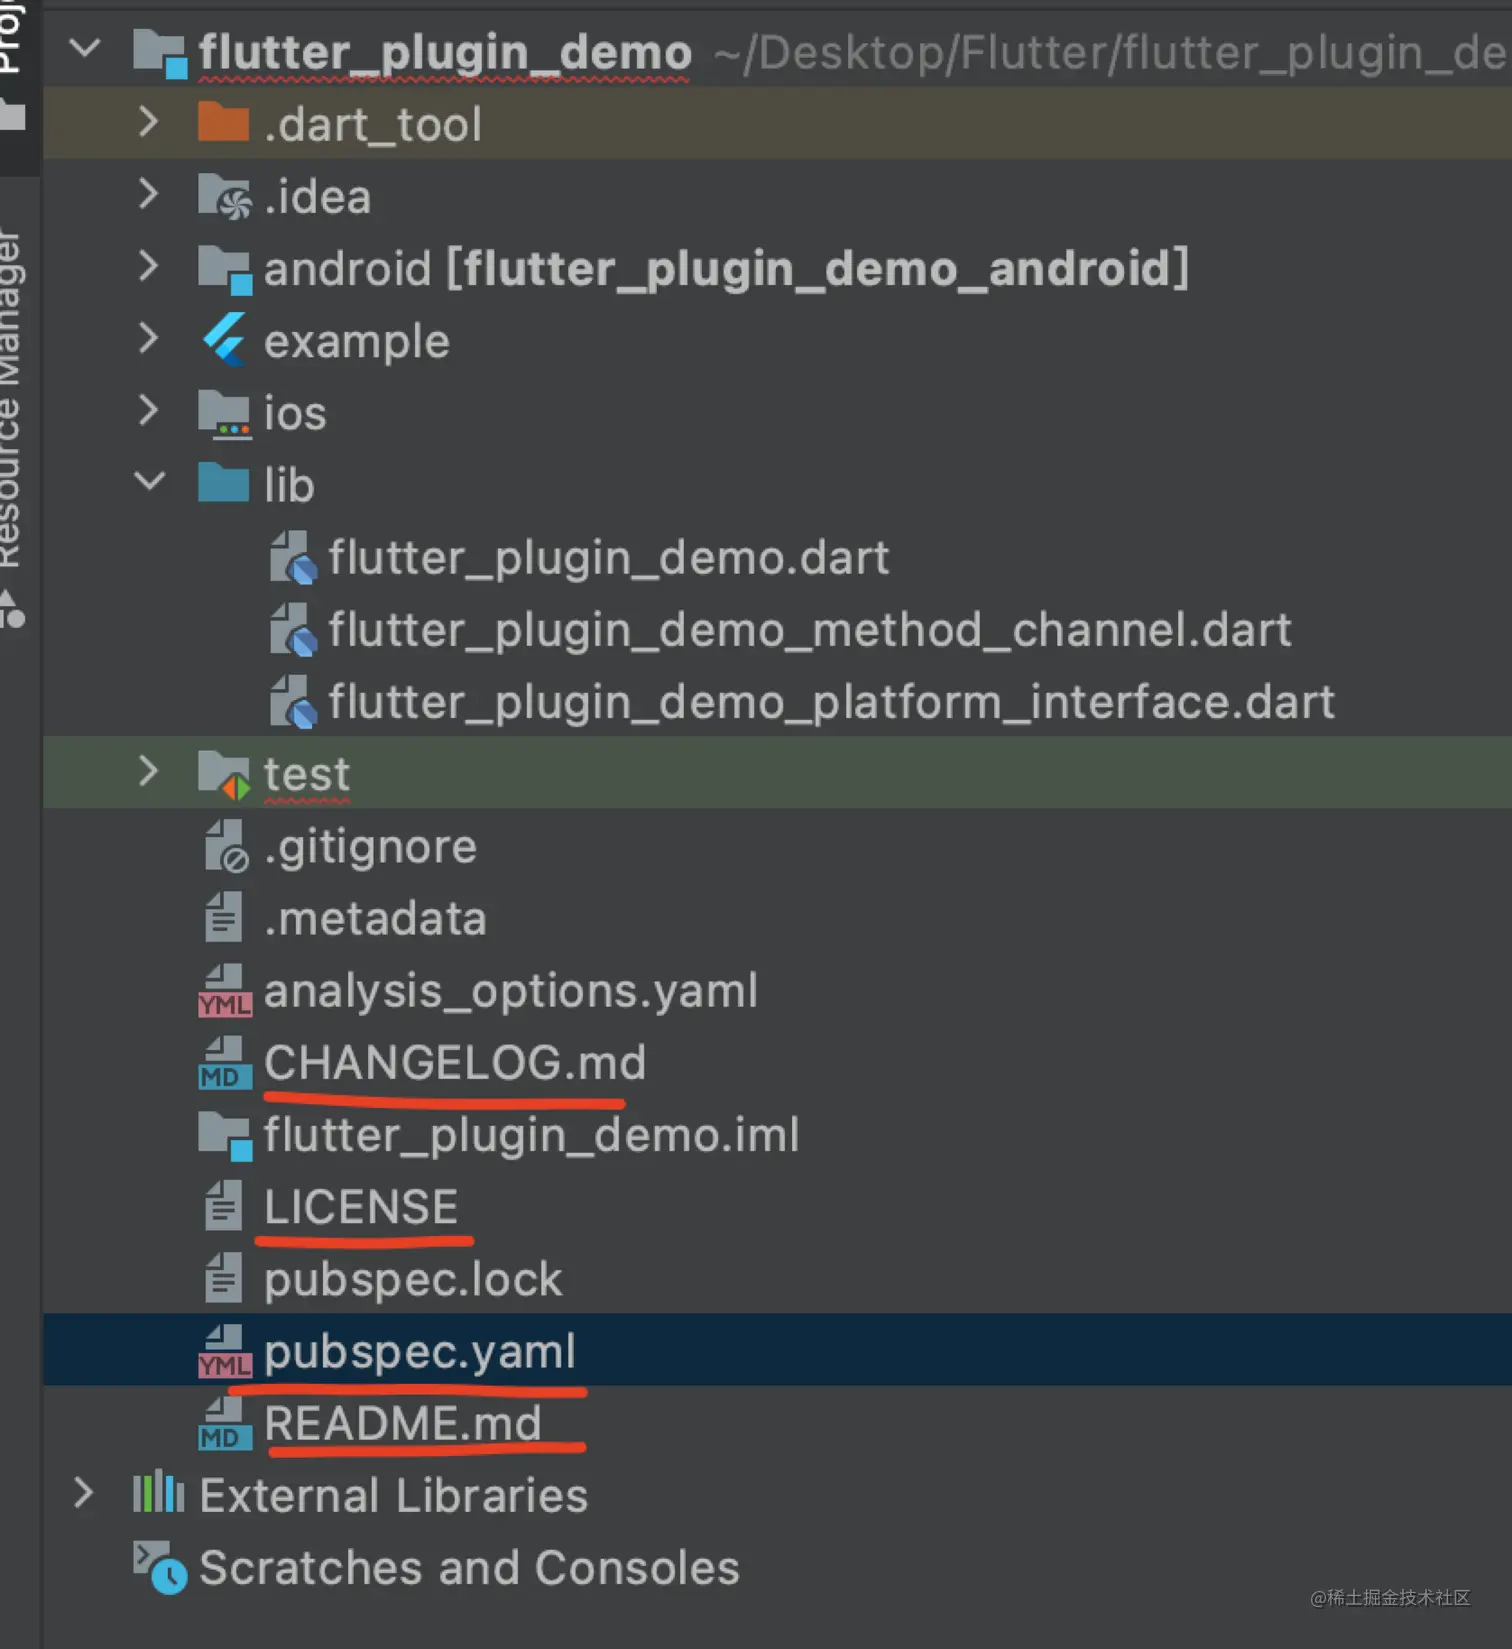The width and height of the screenshot is (1512, 1649).
Task: Collapse the flutter_plugin_demo root project
Action: (85, 48)
